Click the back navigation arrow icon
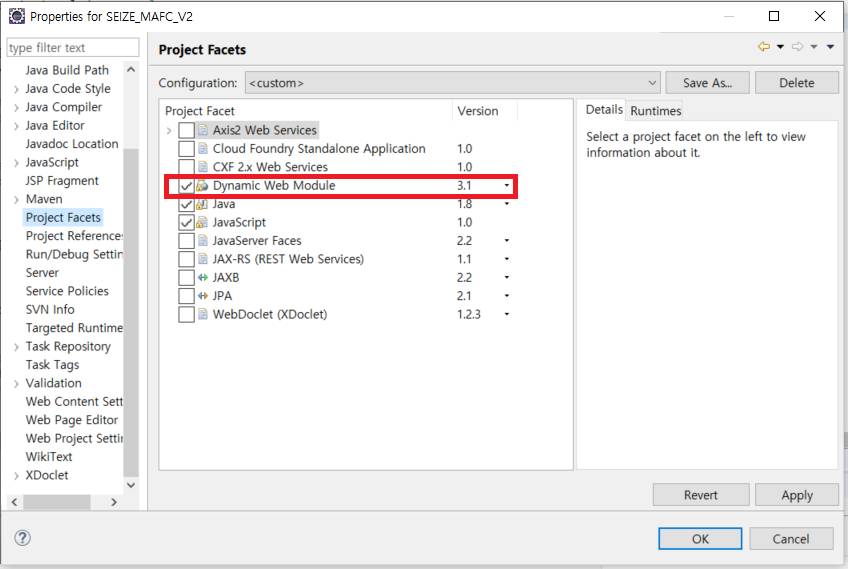The height and width of the screenshot is (569, 848). click(x=764, y=47)
